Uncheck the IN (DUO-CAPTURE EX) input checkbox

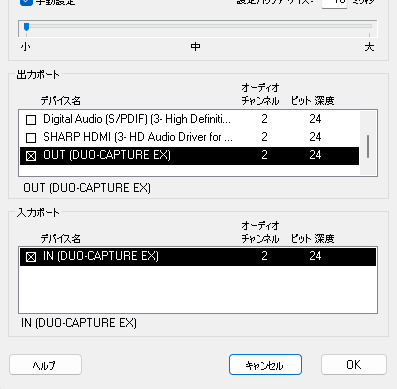tap(31, 257)
